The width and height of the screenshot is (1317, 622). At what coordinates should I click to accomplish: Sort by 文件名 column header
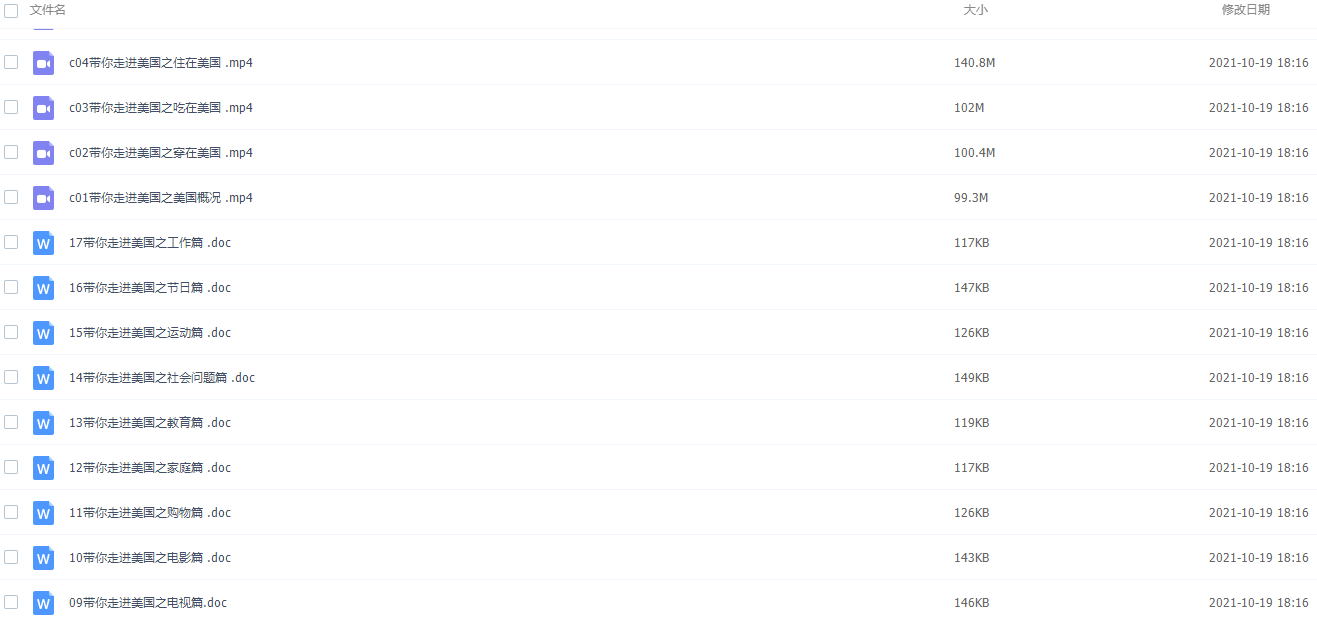click(x=48, y=10)
